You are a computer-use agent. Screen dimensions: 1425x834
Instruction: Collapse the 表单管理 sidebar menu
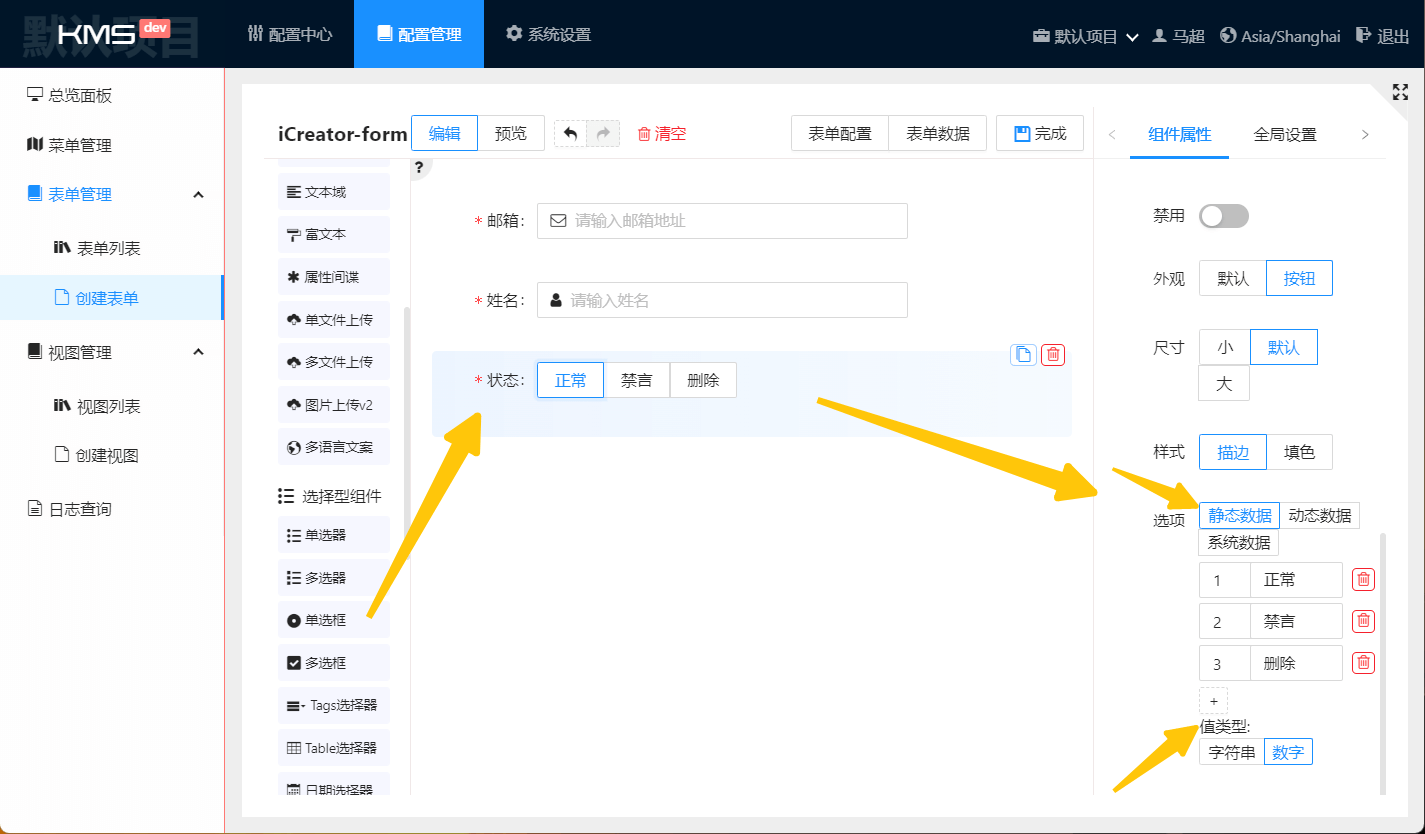[198, 195]
